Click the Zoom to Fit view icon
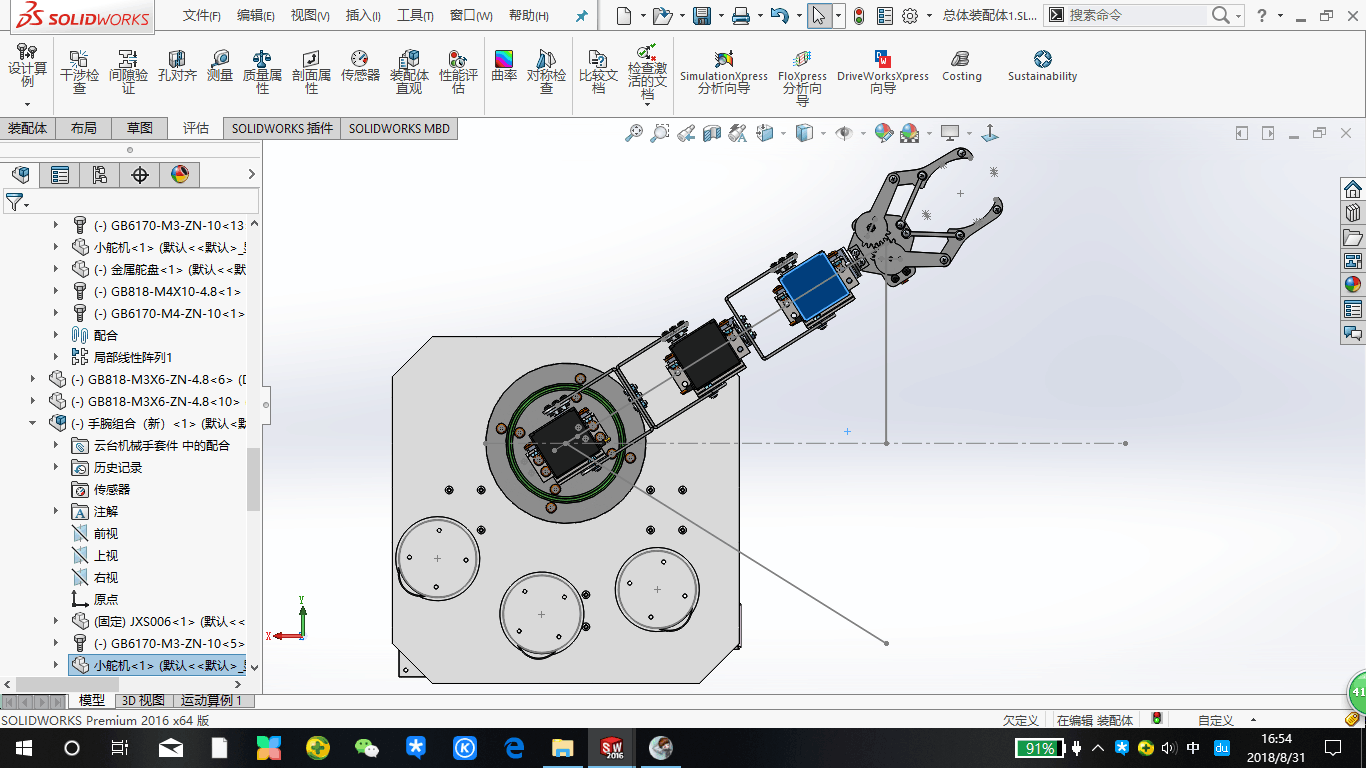Screen dimensions: 1366x768 click(x=634, y=133)
